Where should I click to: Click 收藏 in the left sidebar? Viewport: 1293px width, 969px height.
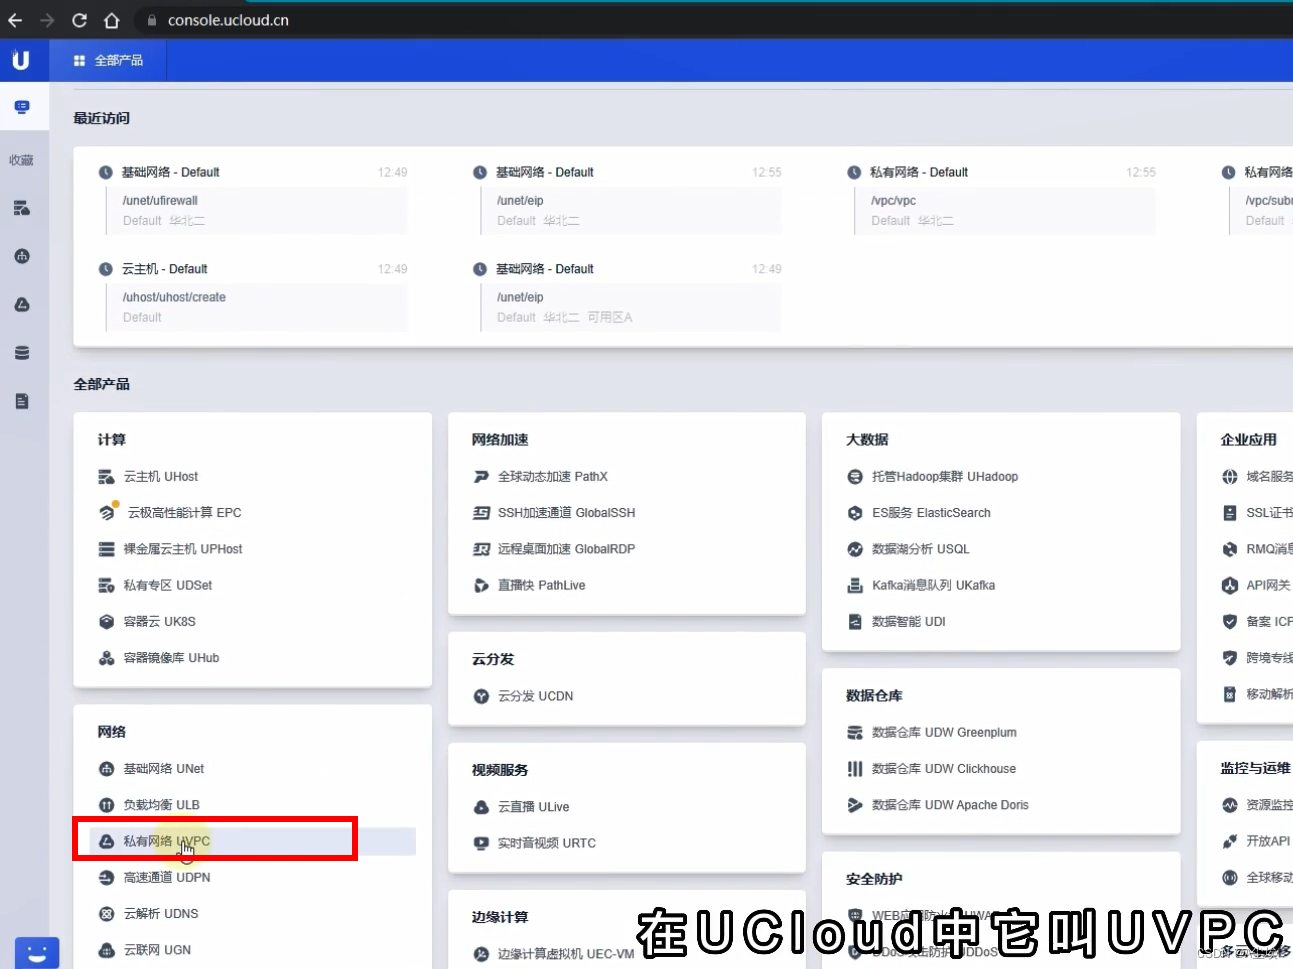pyautogui.click(x=22, y=160)
